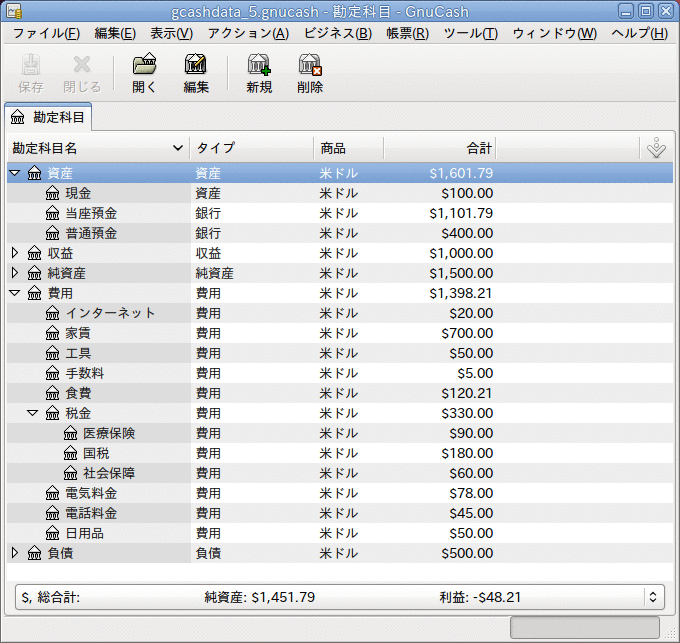Click the bank icon next to インターネット

52,313
